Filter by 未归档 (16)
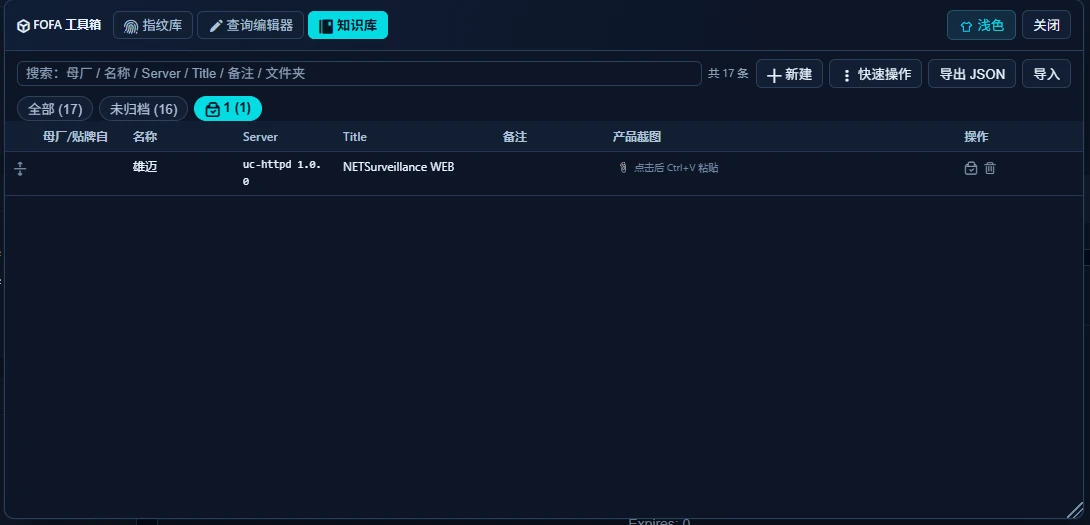 143,108
